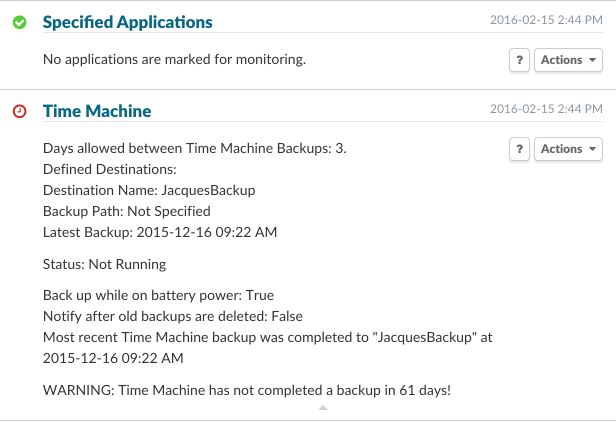Expand Actions dropdown for Time Machine
This screenshot has height=426, width=616.
568,149
